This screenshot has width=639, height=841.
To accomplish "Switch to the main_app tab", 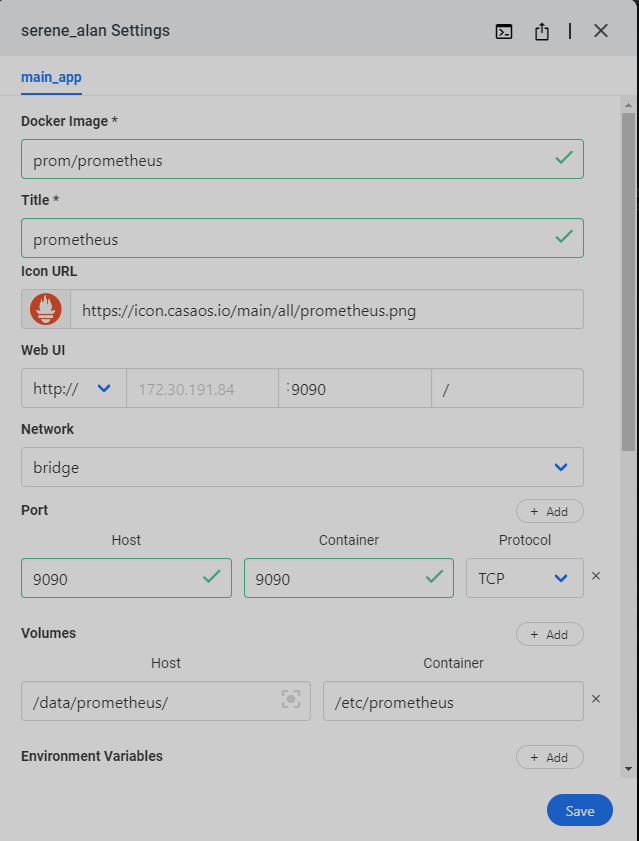I will pyautogui.click(x=51, y=77).
